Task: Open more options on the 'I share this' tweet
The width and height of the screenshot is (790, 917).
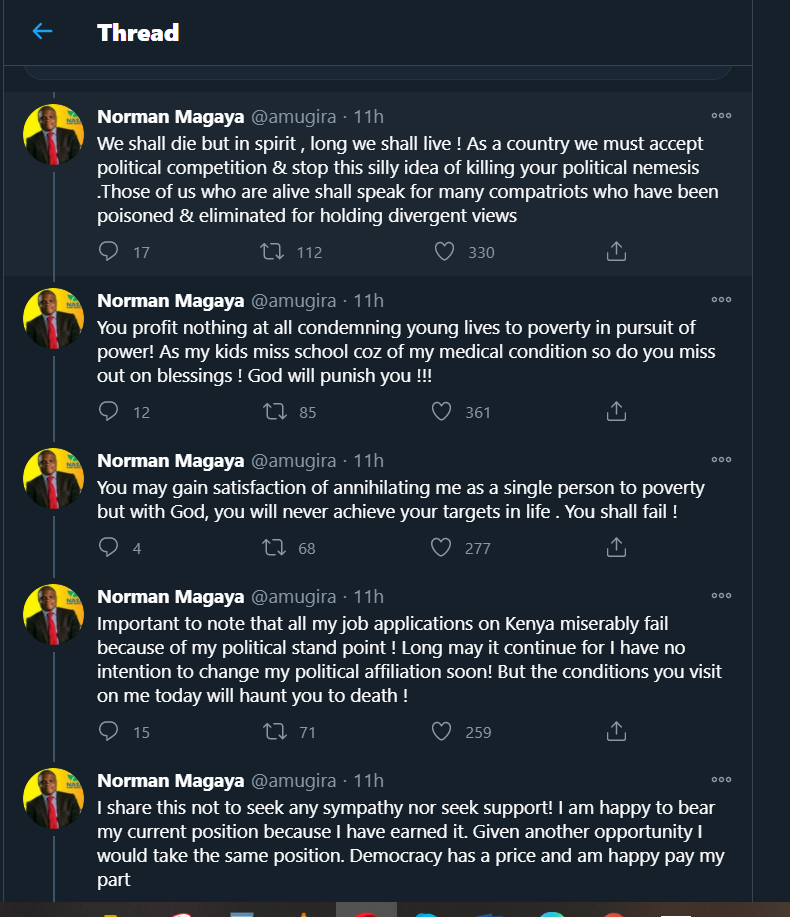Action: pos(721,780)
